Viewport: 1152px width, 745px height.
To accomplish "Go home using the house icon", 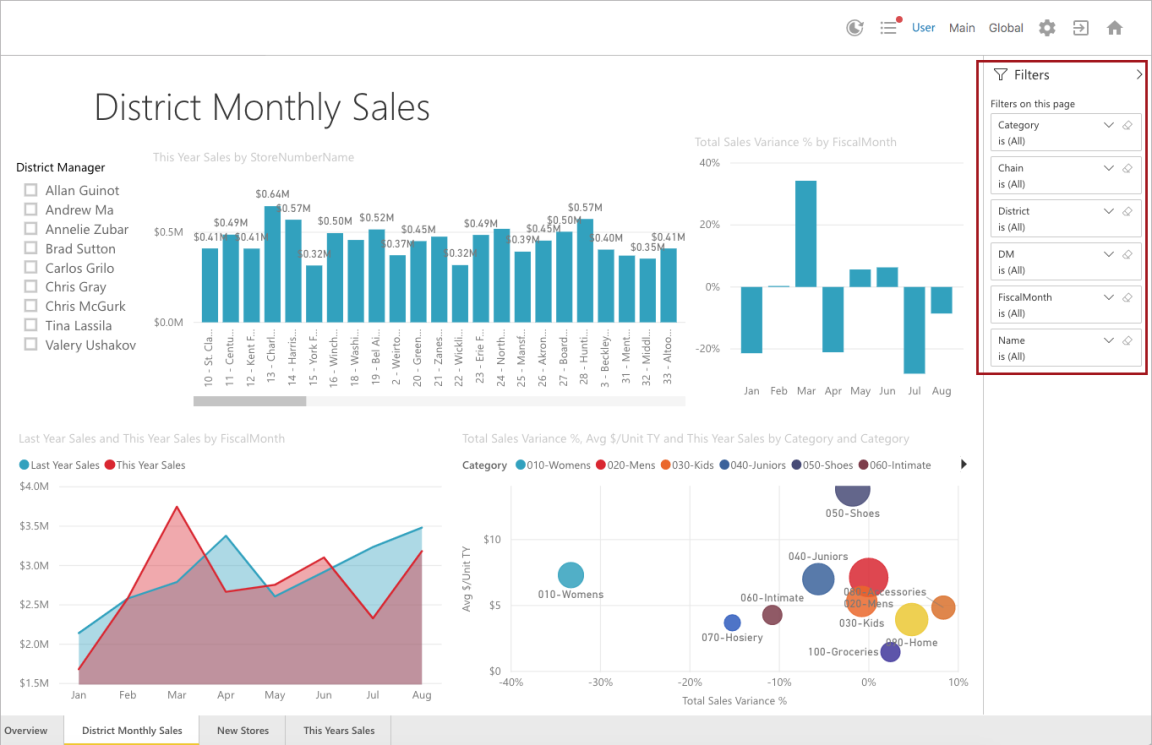I will click(1114, 27).
